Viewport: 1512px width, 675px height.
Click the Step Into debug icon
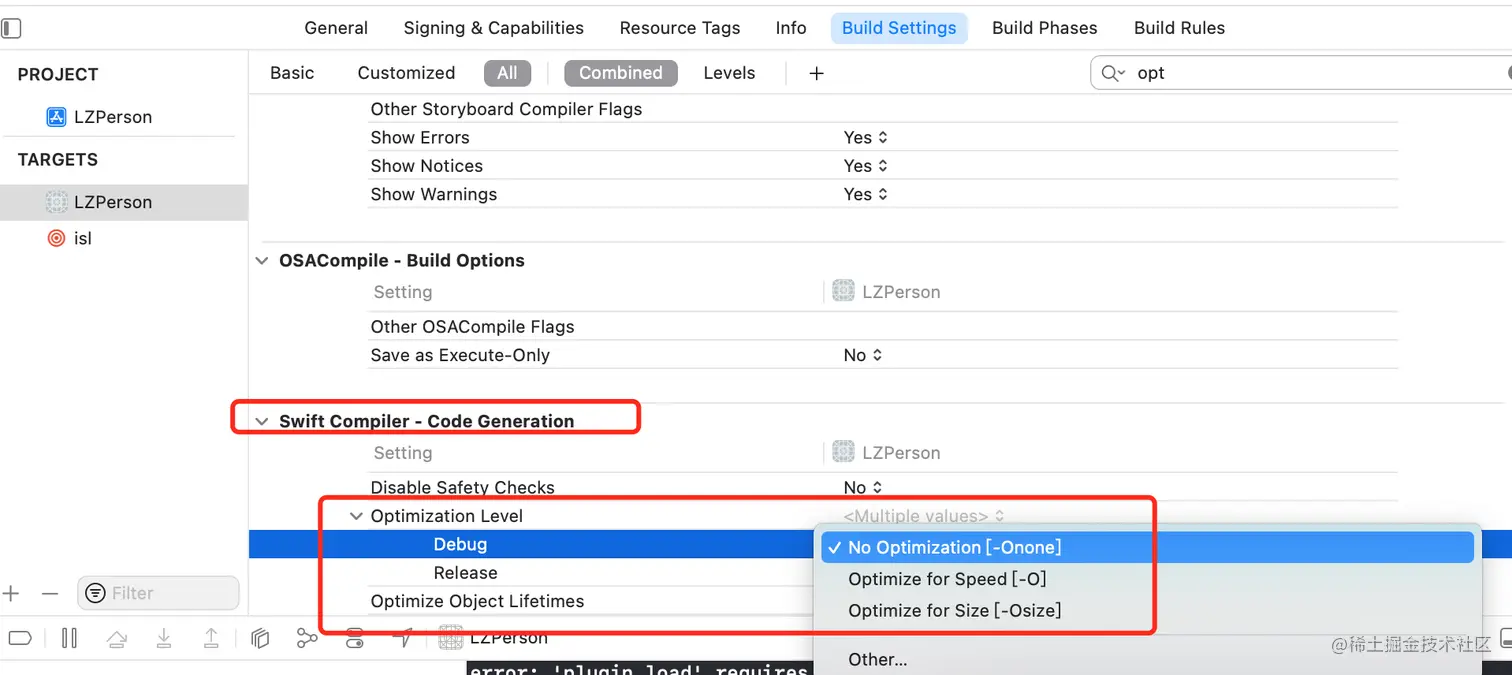(x=164, y=638)
